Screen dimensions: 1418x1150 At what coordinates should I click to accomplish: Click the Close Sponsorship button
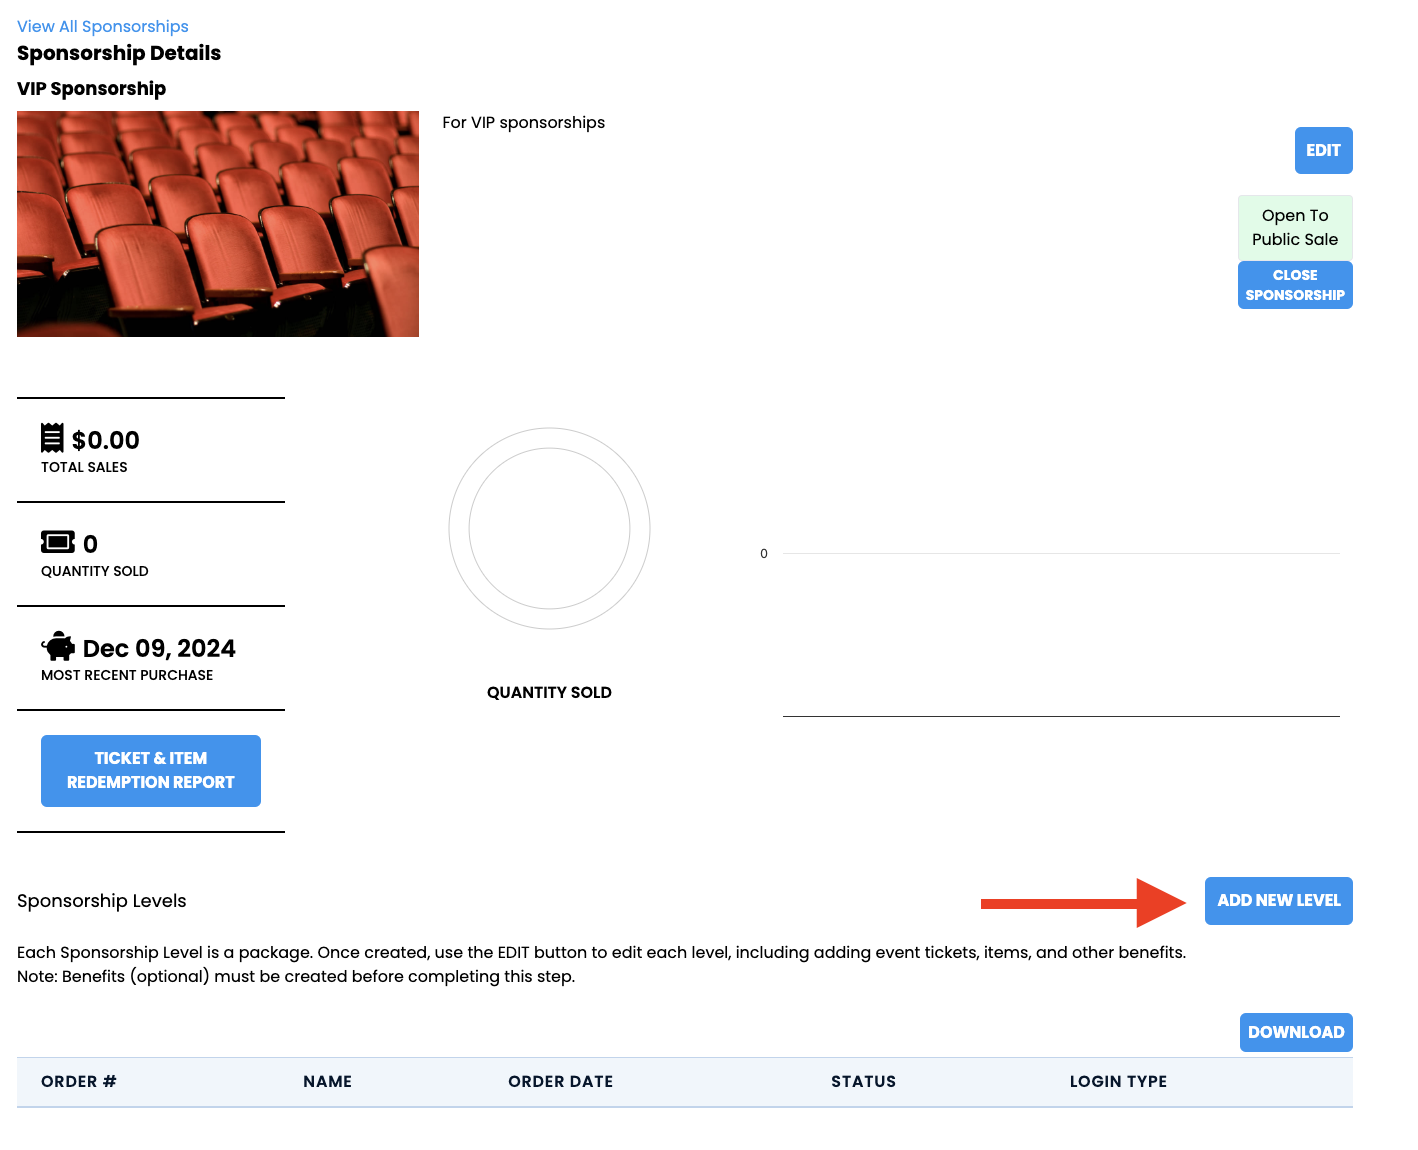tap(1295, 285)
